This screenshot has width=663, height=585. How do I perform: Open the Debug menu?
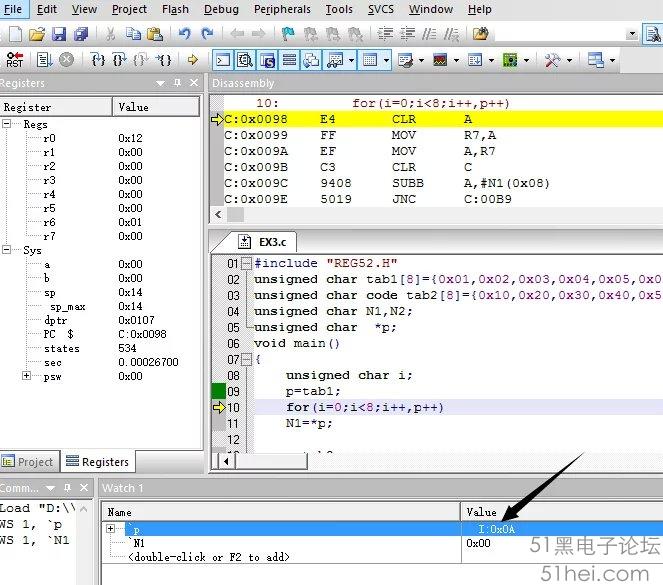point(221,9)
